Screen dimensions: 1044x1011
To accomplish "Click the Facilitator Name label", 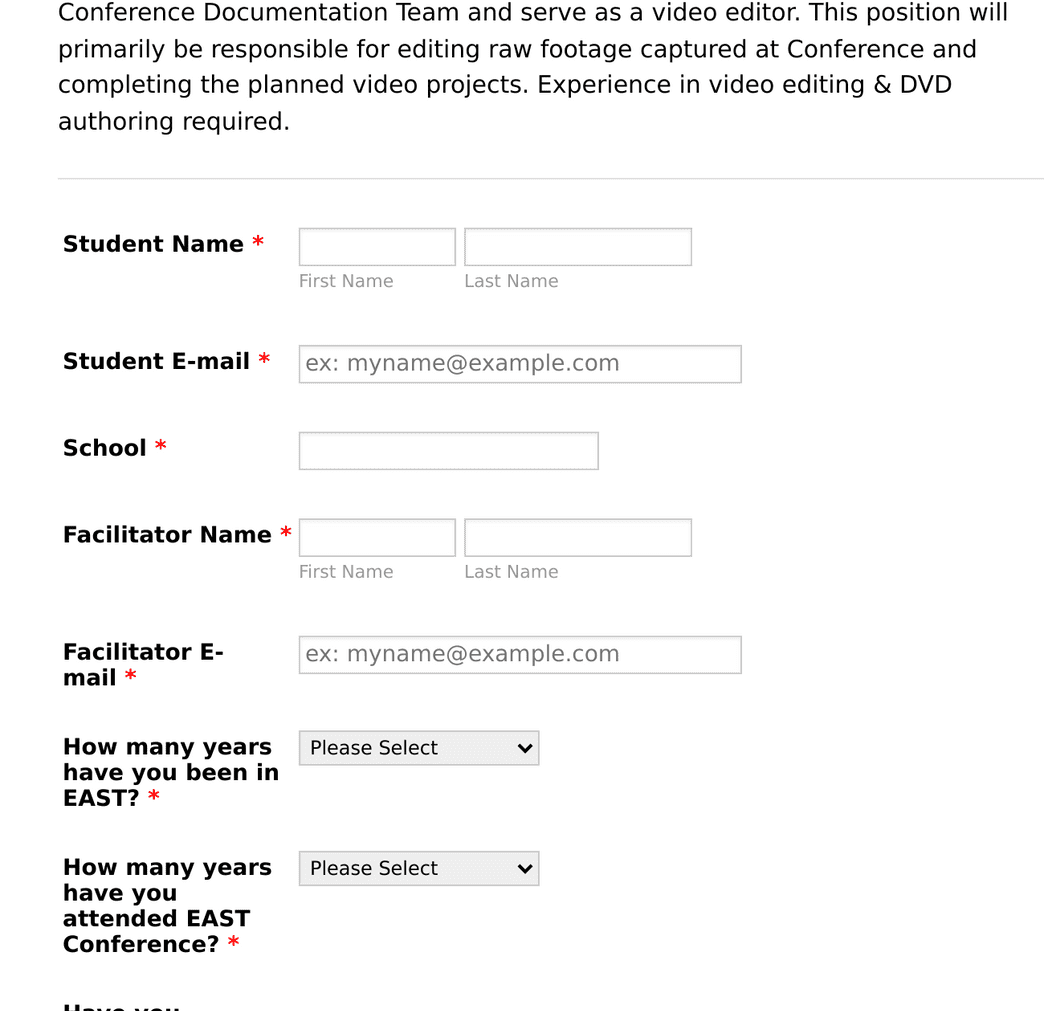I will click(x=166, y=534).
